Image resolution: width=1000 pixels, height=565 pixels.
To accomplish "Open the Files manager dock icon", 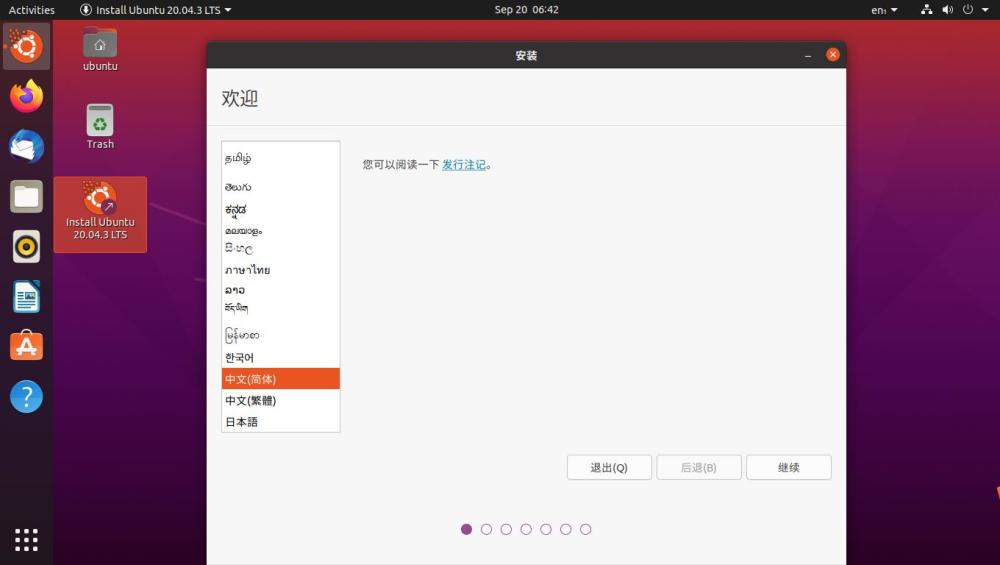I will [26, 196].
